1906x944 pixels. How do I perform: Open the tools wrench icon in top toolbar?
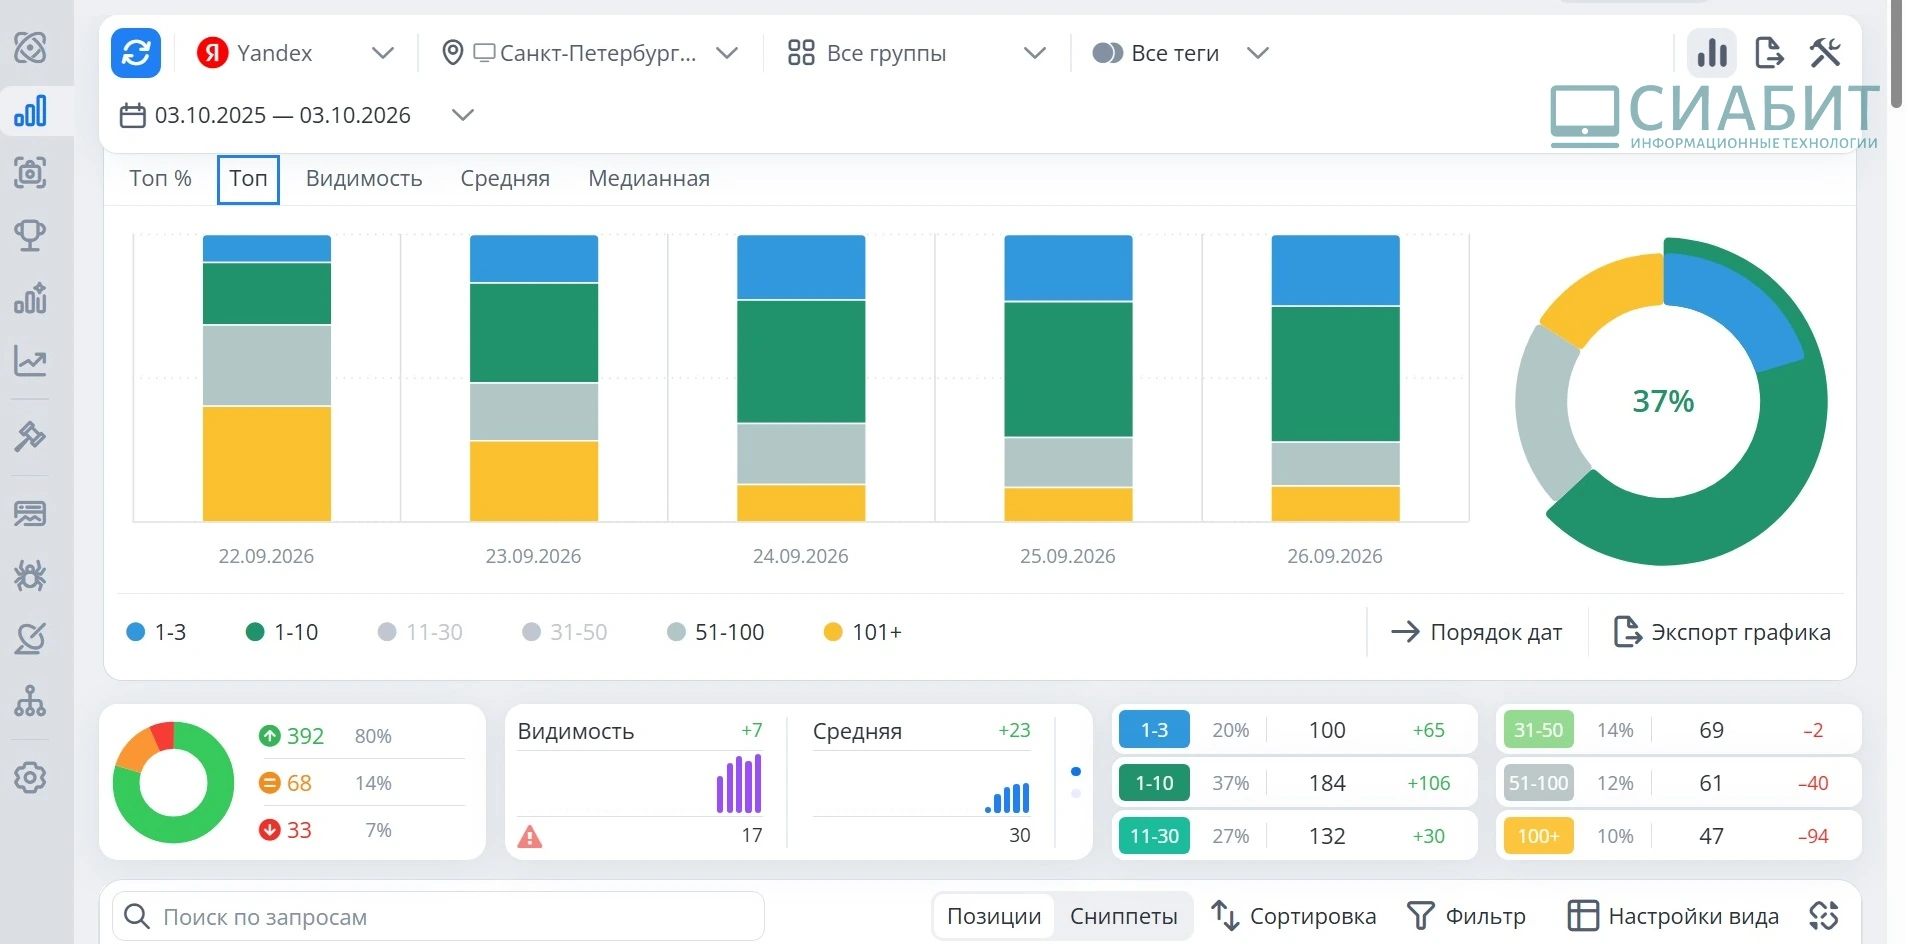coord(1825,53)
